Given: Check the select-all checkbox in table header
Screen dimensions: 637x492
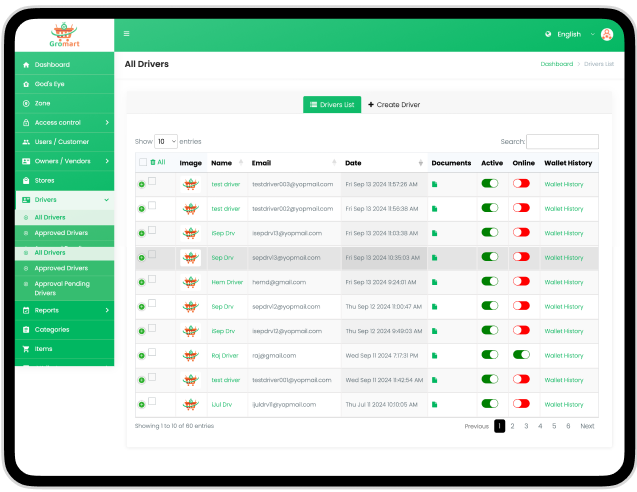Looking at the screenshot, I should [143, 162].
